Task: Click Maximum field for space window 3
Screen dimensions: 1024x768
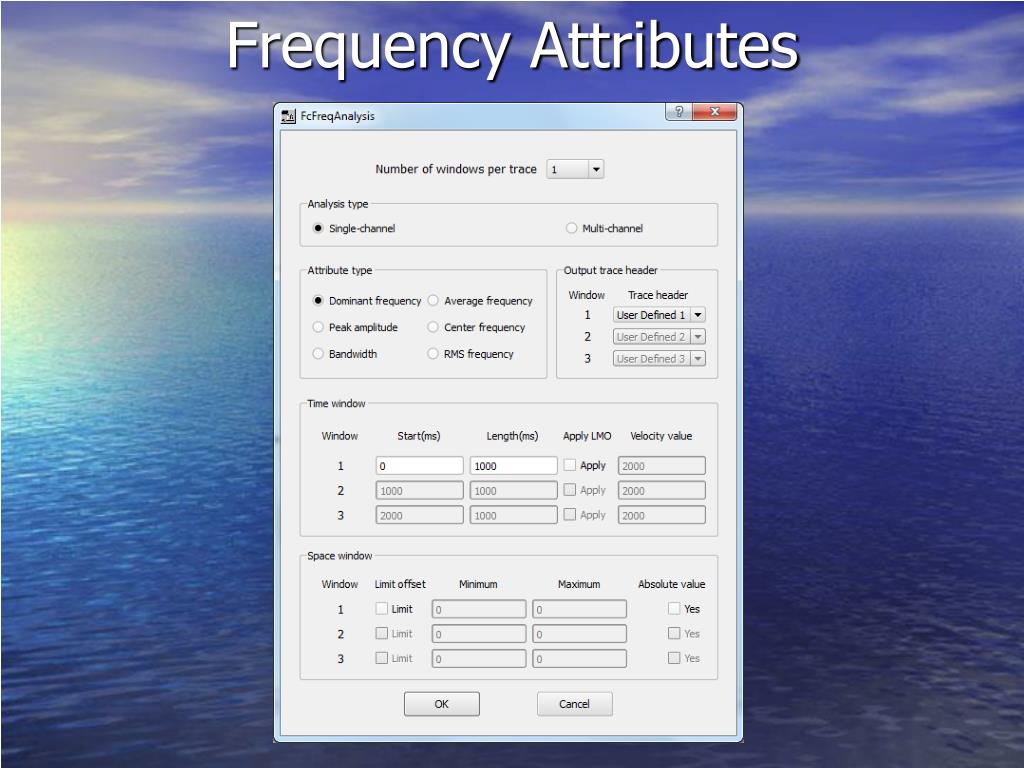Action: point(579,659)
